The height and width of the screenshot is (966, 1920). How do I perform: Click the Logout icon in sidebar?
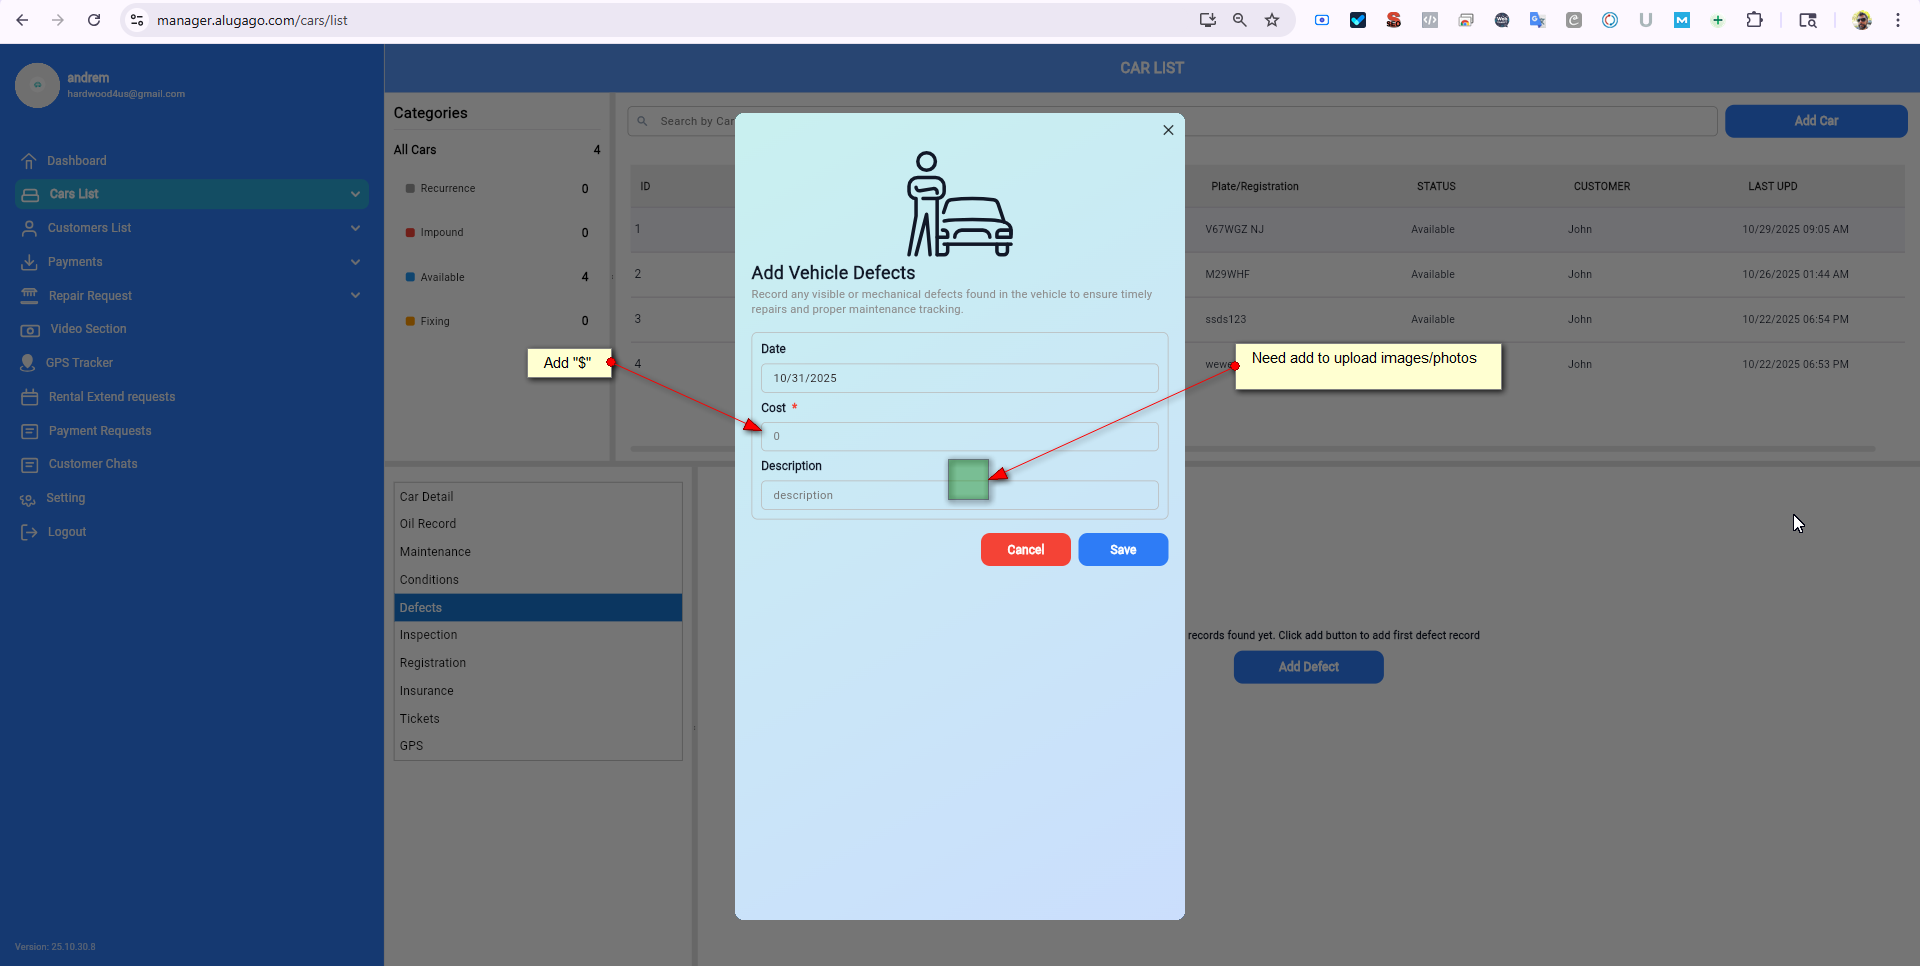[x=29, y=532]
